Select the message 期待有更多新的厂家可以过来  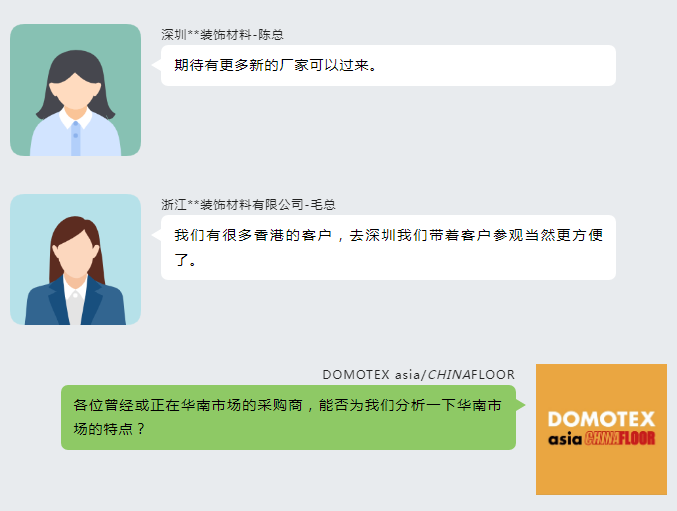coord(388,66)
